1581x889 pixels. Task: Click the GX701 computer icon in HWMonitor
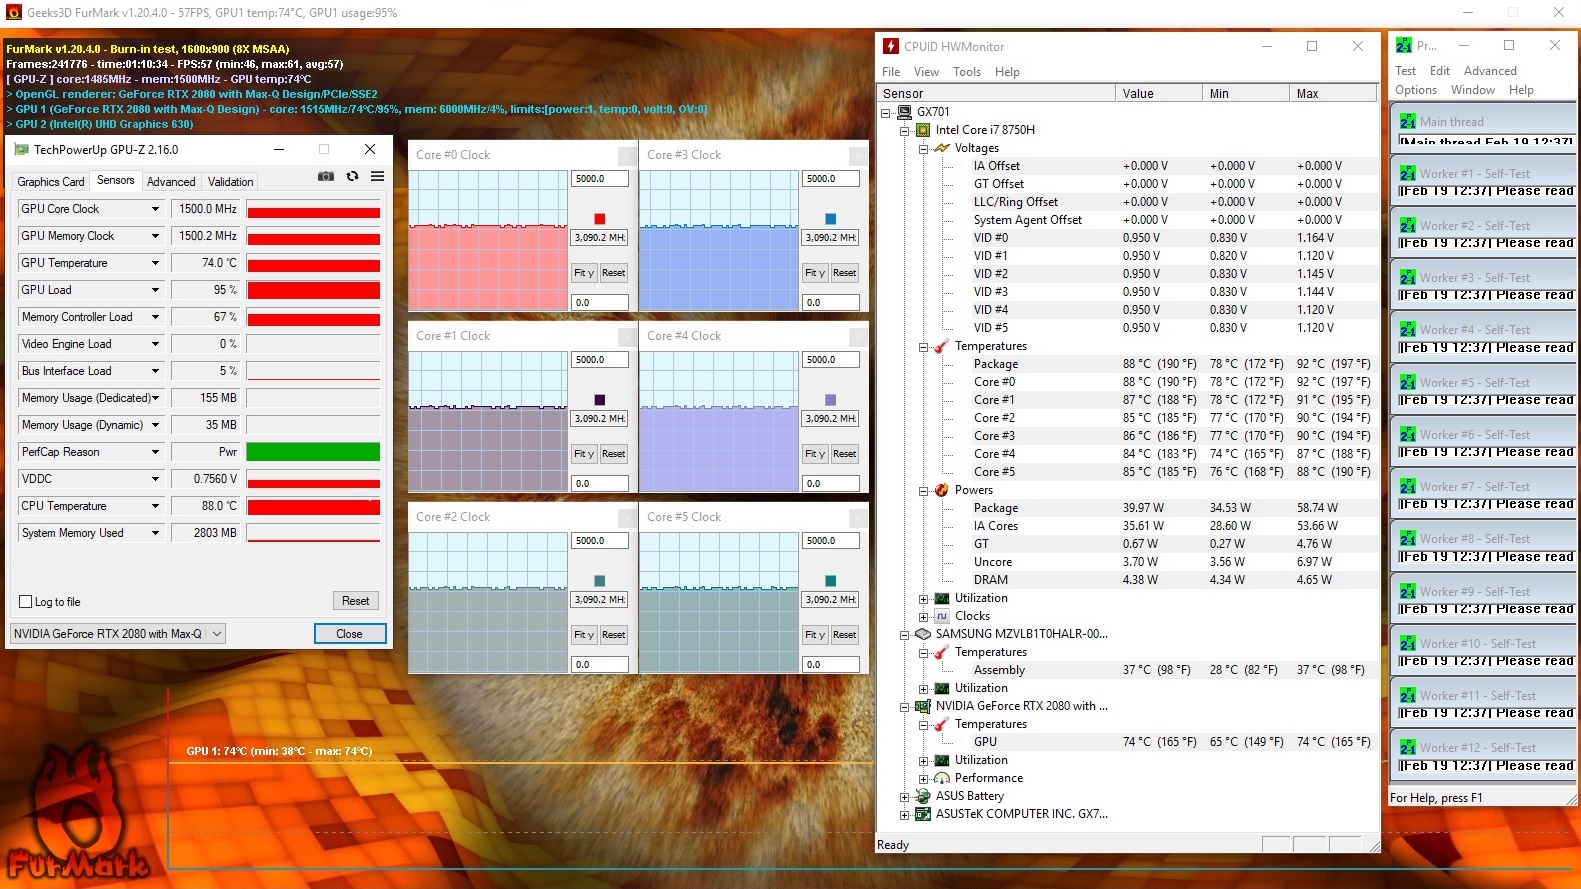(x=905, y=112)
